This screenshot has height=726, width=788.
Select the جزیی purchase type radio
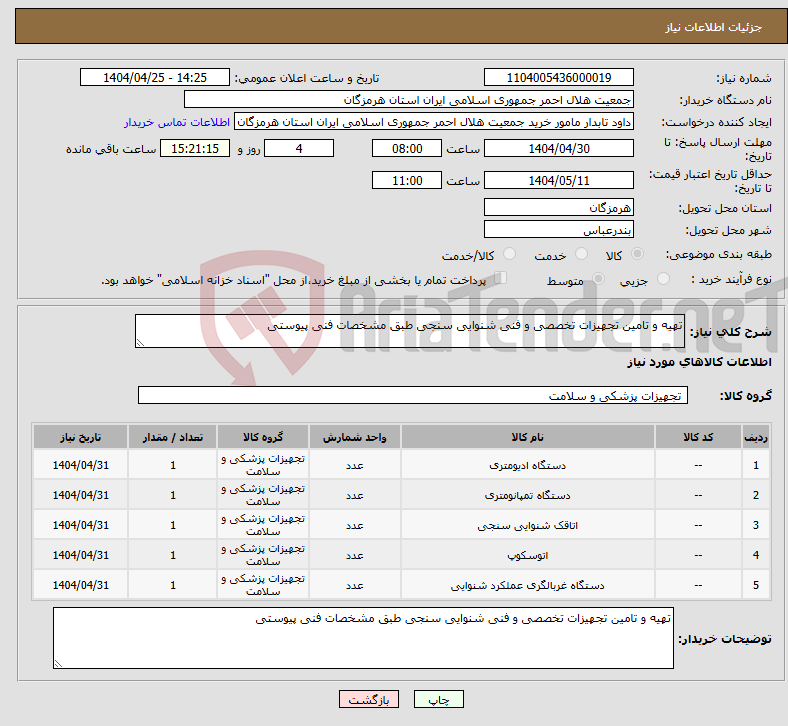coord(663,278)
